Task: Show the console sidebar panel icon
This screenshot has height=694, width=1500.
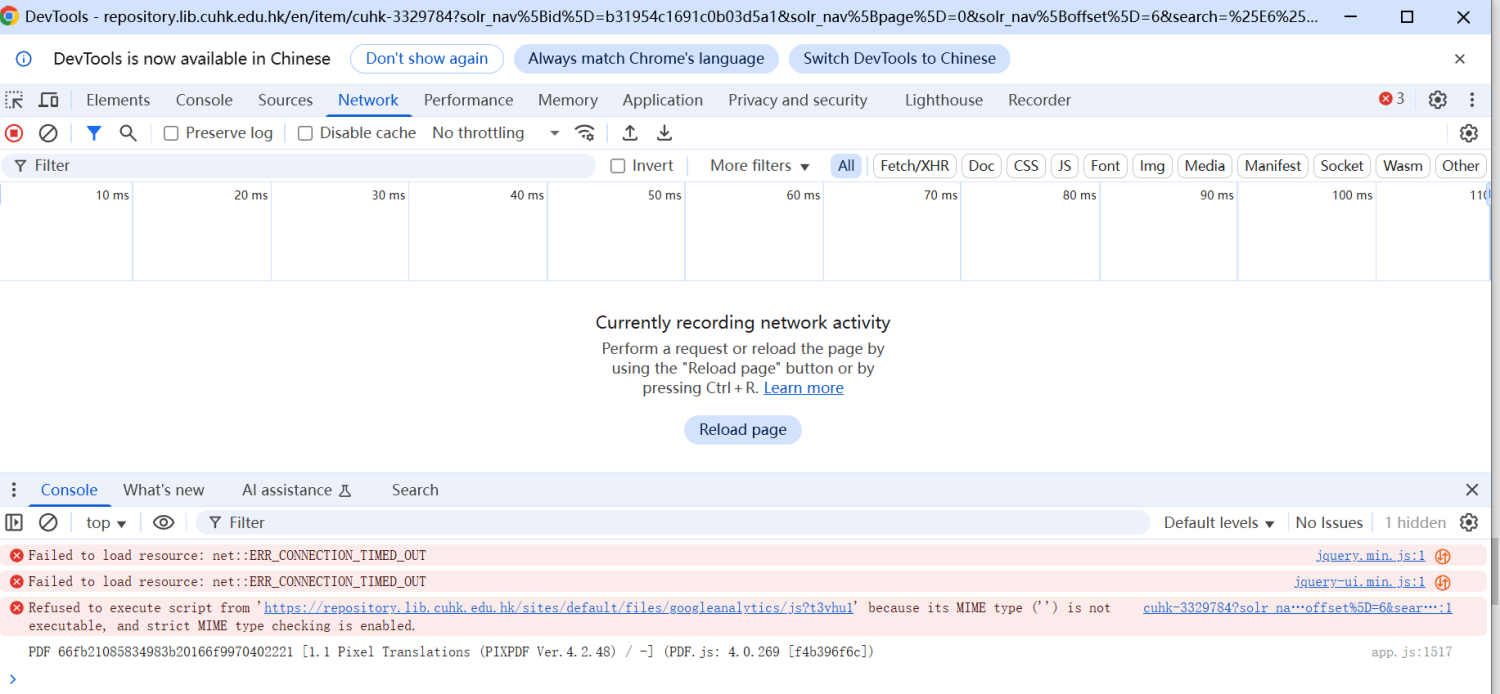Action: (14, 522)
